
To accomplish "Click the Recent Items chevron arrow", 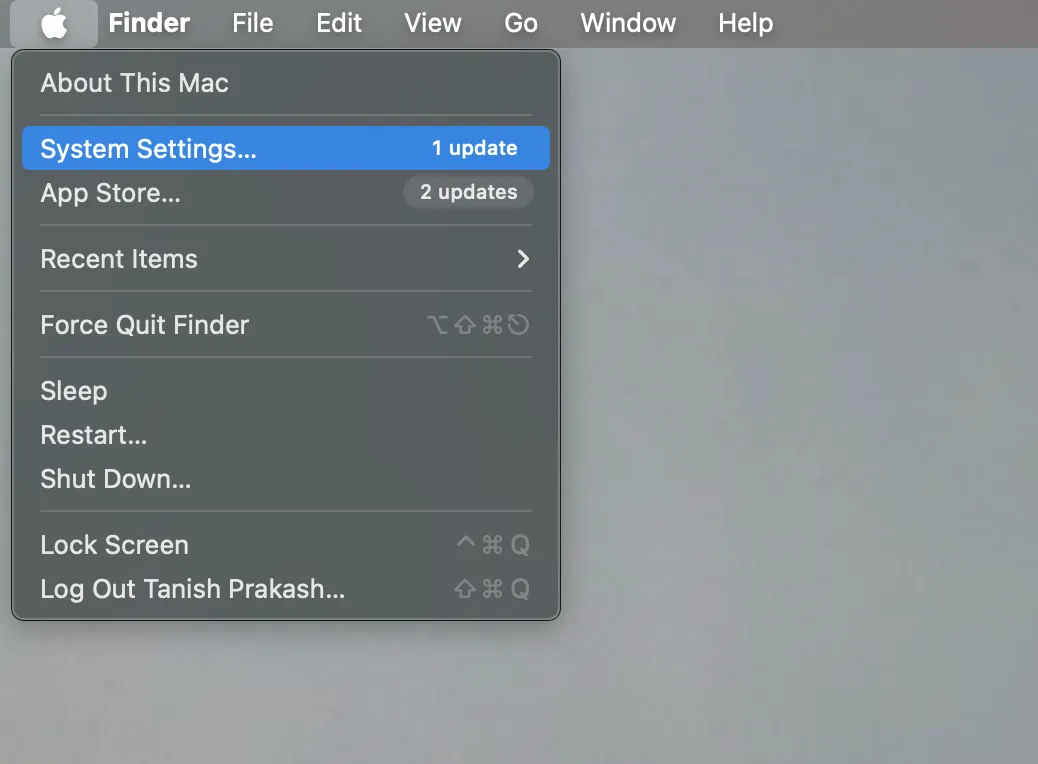I will click(523, 259).
